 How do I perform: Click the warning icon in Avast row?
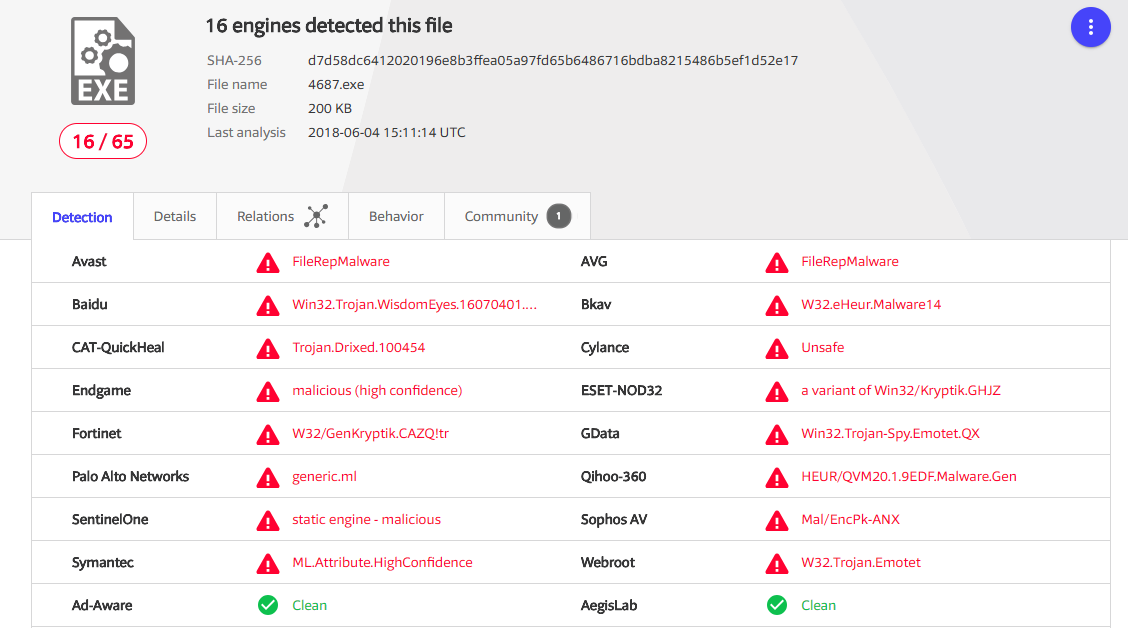268,263
